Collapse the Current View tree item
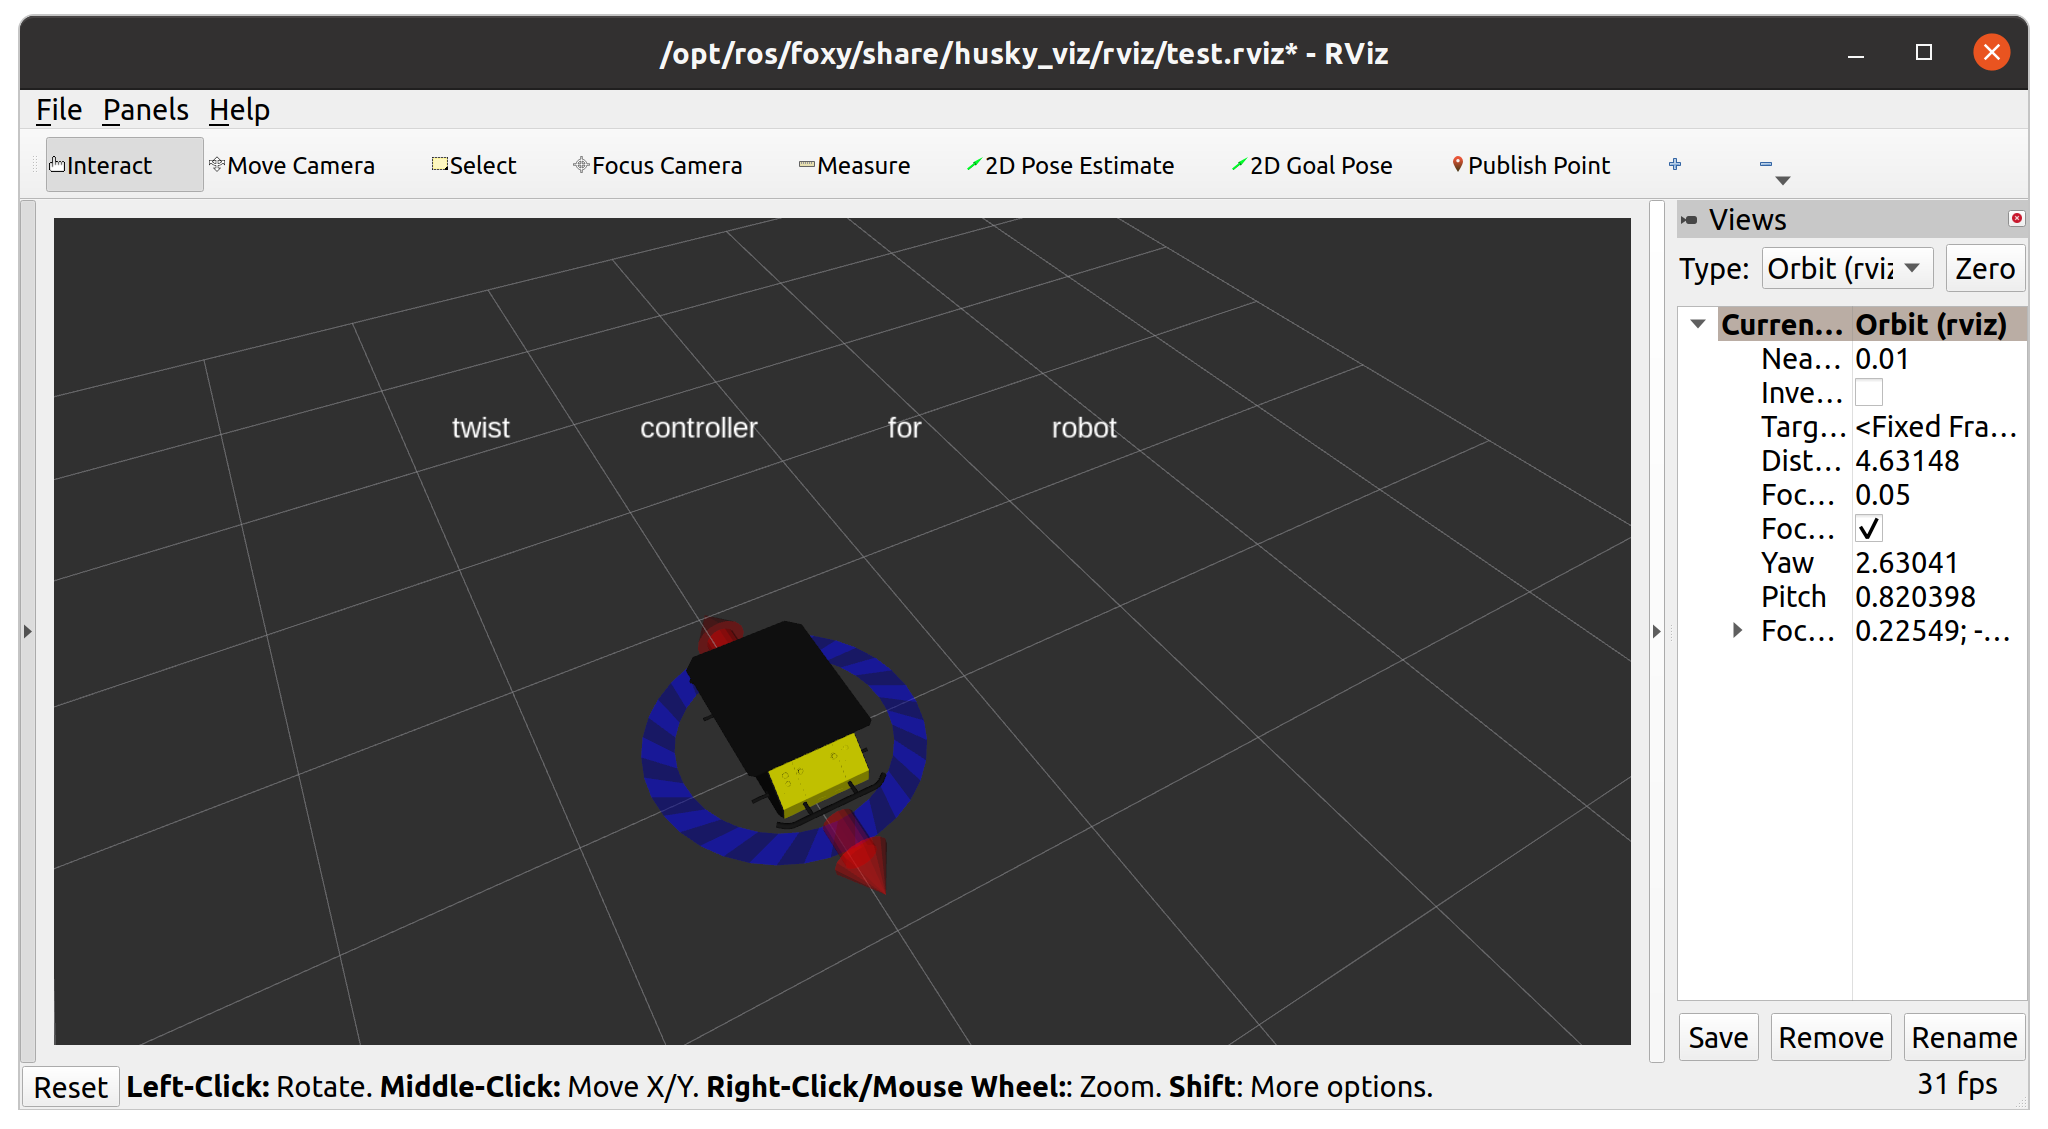Screen dimensions: 2048x1129 (x=1697, y=324)
